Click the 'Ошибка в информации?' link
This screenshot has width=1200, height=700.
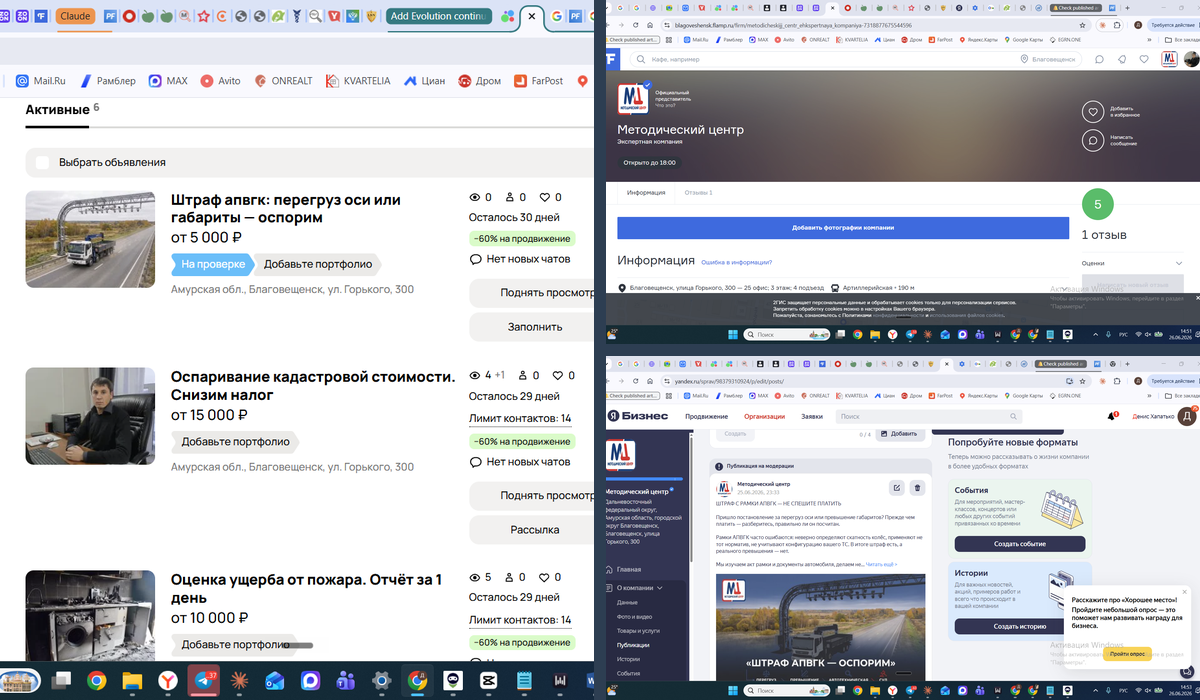pos(737,262)
